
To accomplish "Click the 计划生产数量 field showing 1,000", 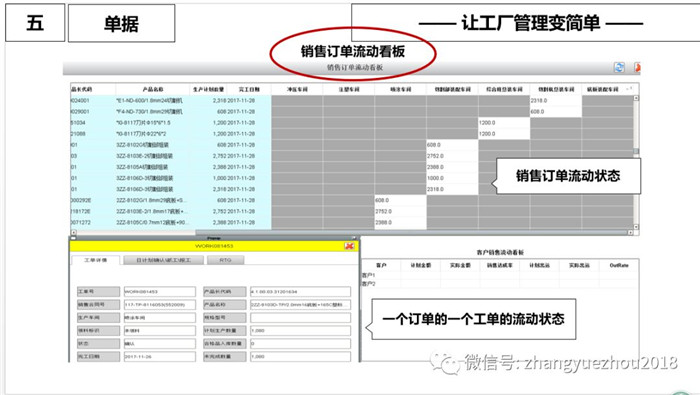I will (x=300, y=331).
